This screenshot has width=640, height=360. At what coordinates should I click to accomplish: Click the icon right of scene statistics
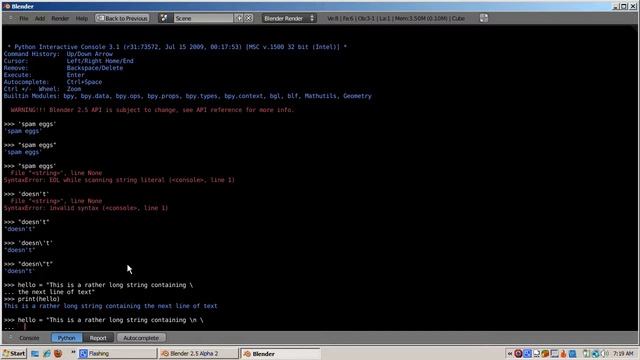484,18
